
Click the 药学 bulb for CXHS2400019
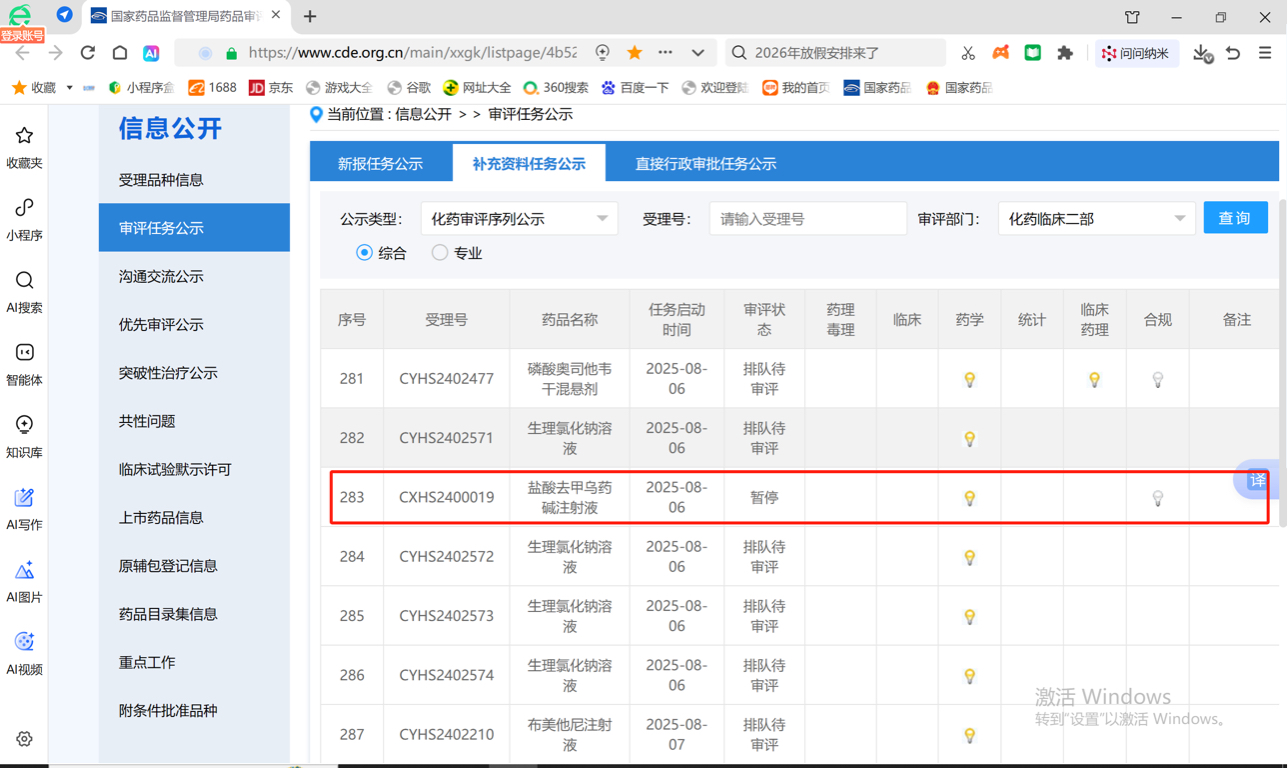click(969, 497)
